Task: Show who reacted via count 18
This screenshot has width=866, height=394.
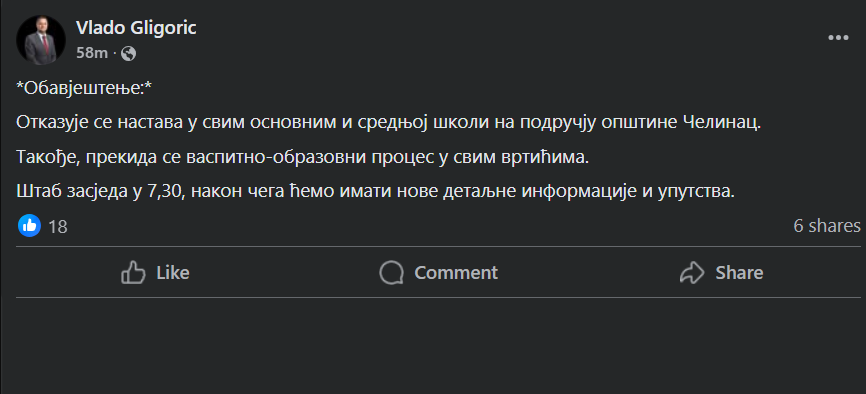Action: point(58,227)
